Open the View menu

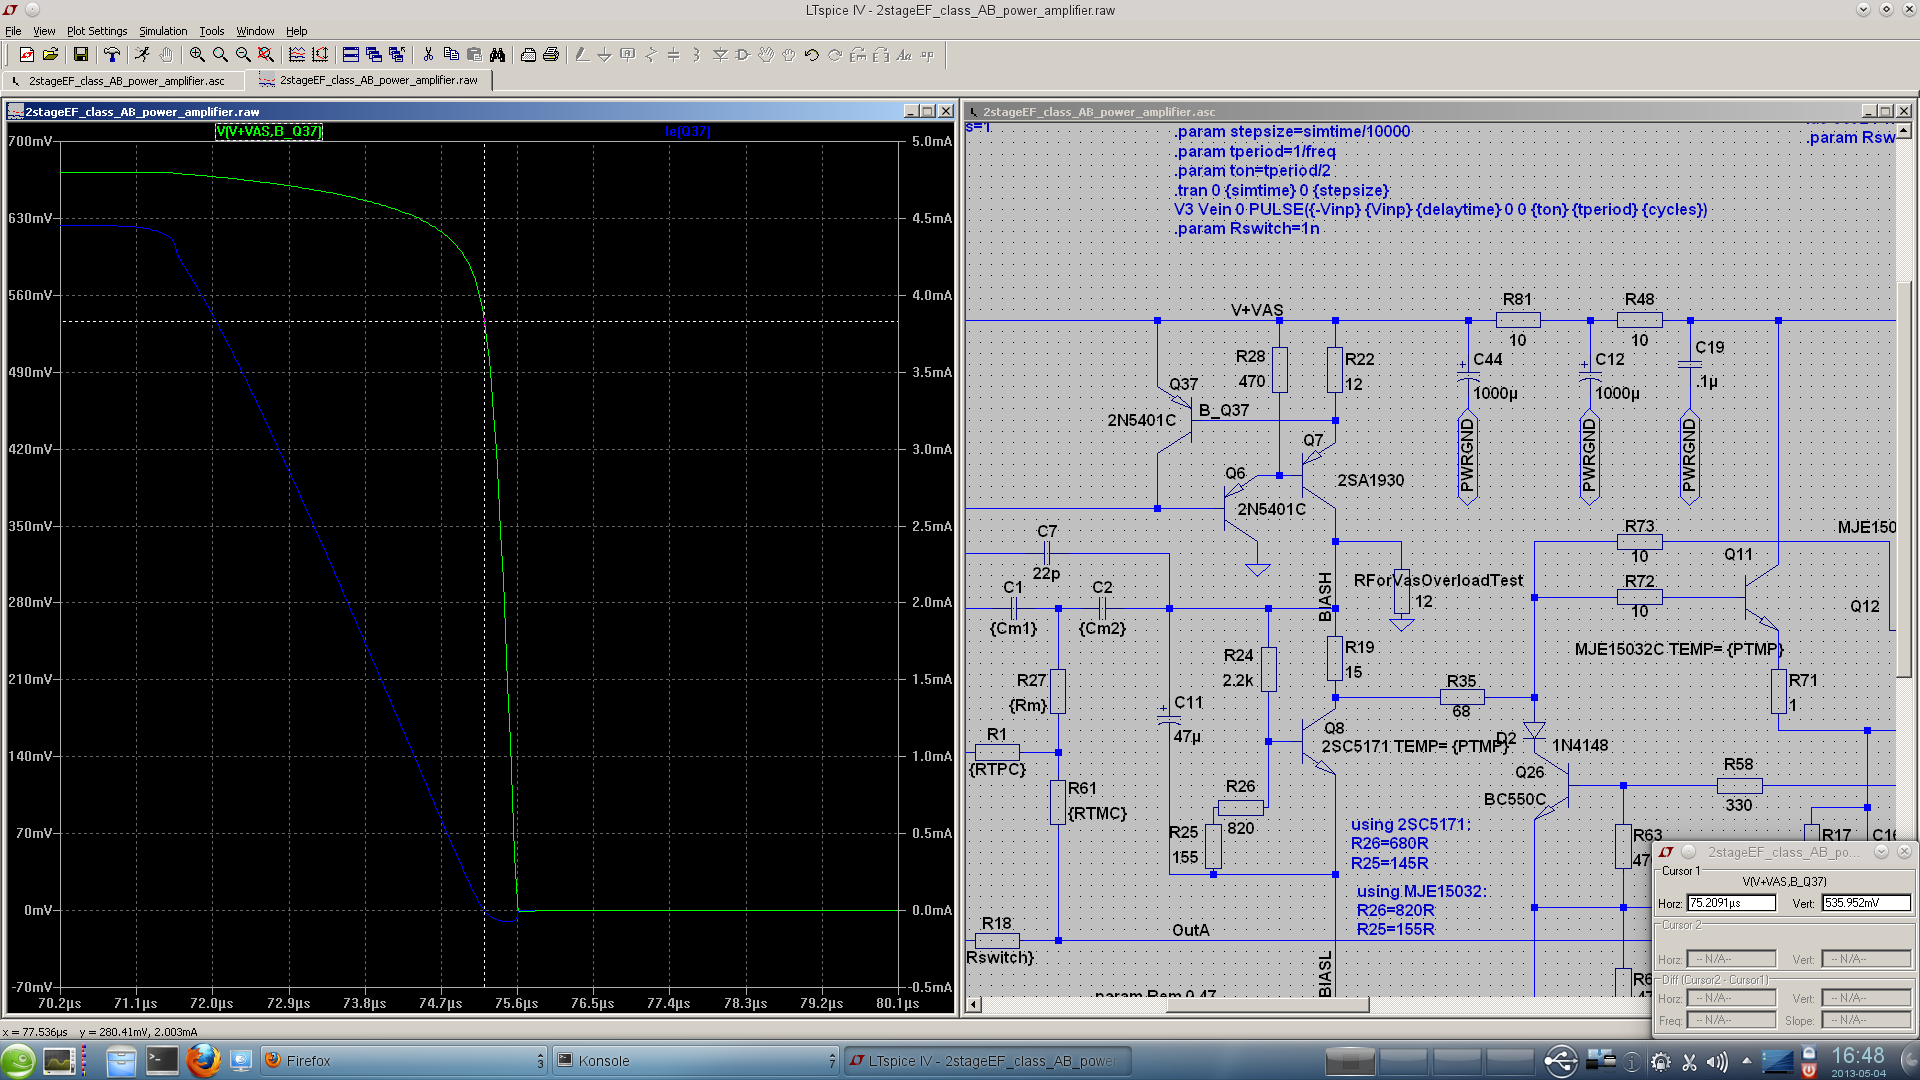(x=44, y=31)
